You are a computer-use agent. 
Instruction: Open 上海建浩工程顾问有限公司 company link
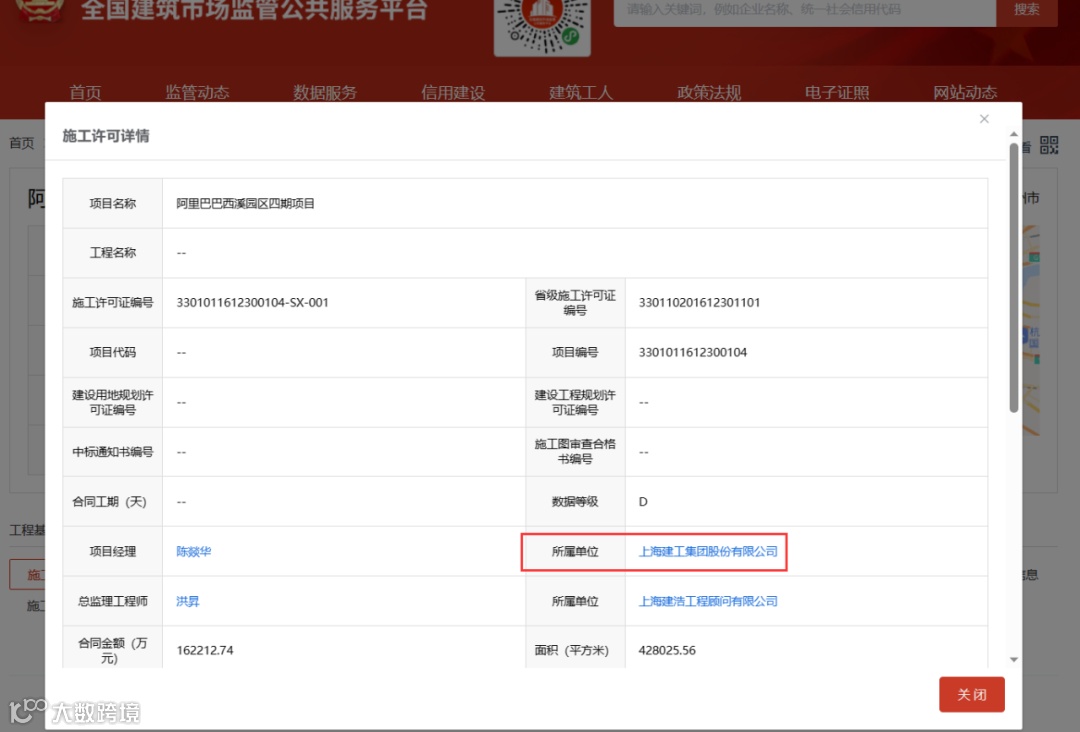point(708,601)
